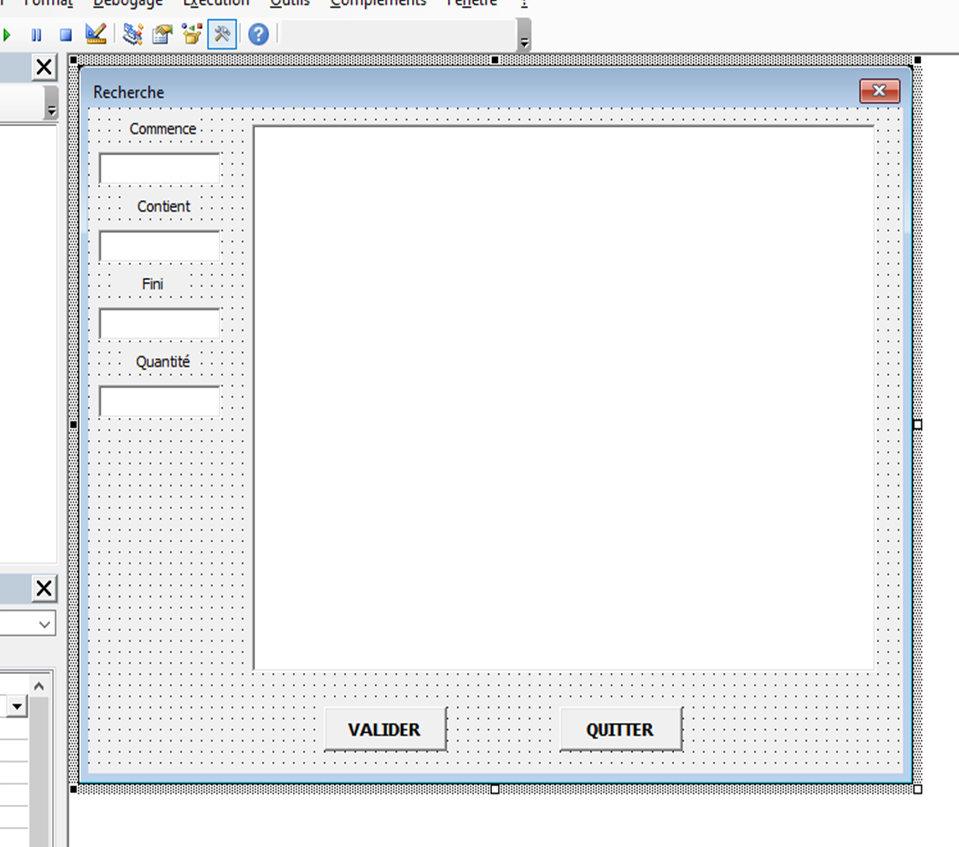Open the Outils menu
The height and width of the screenshot is (847, 959).
[289, 3]
